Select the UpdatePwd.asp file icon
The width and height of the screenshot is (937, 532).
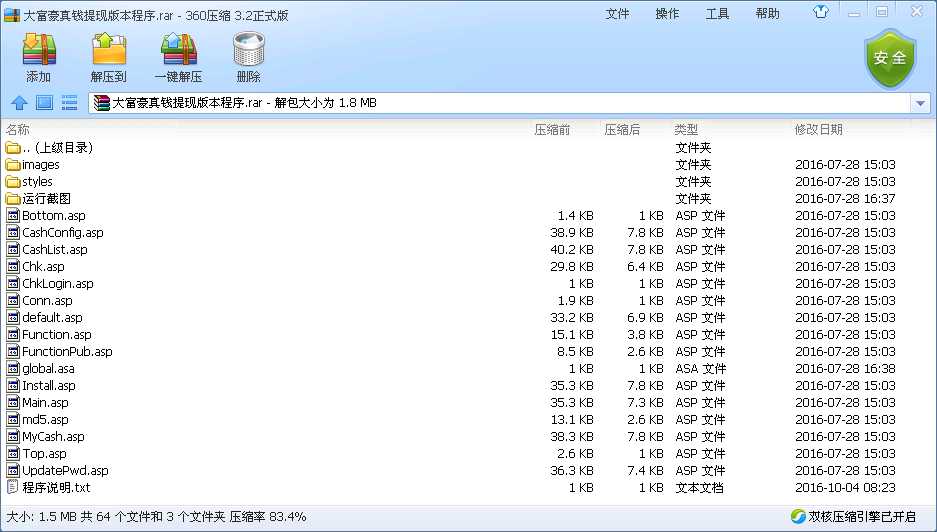tap(13, 471)
